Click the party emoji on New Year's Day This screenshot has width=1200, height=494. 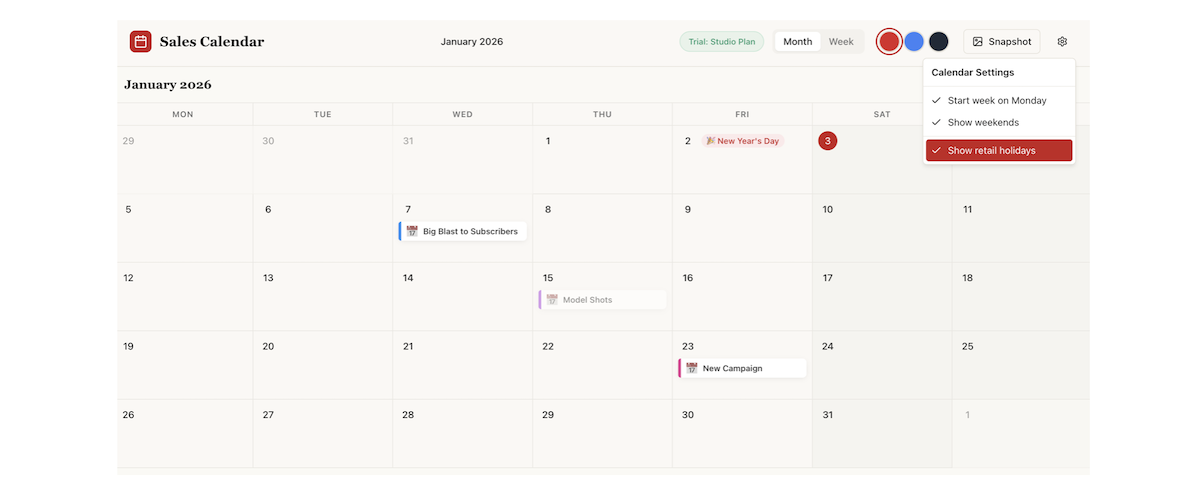pyautogui.click(x=710, y=141)
